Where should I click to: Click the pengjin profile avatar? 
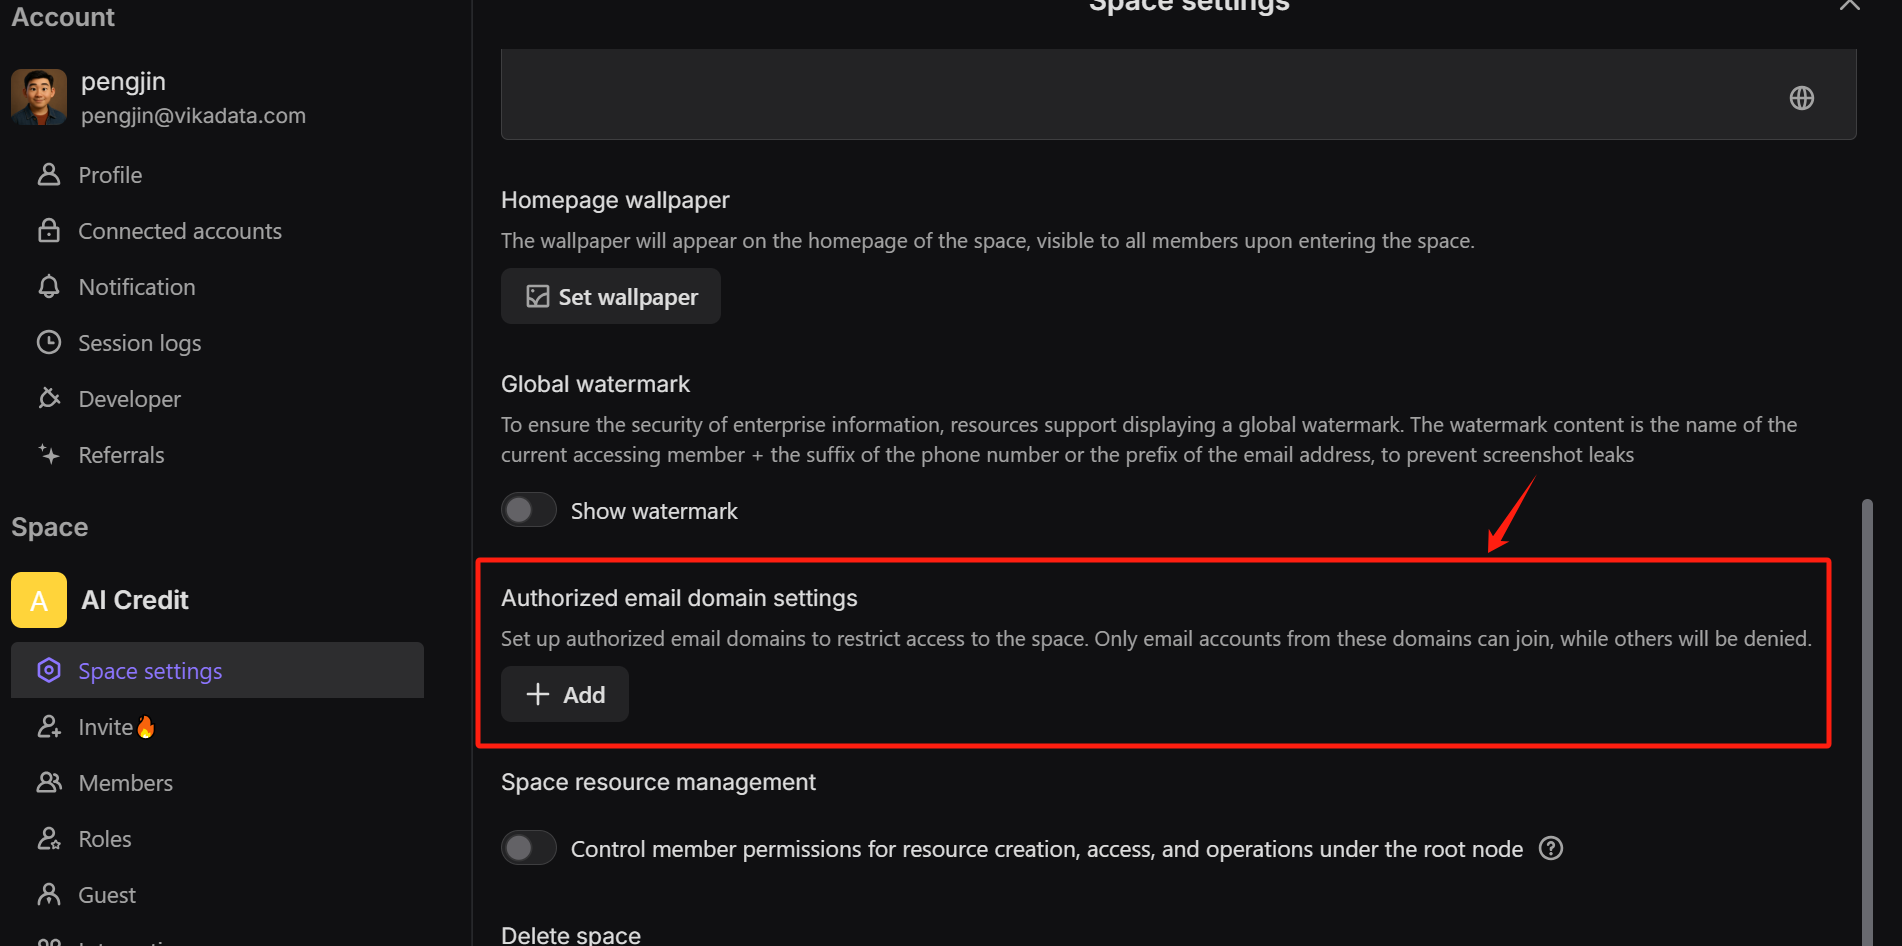click(x=39, y=97)
